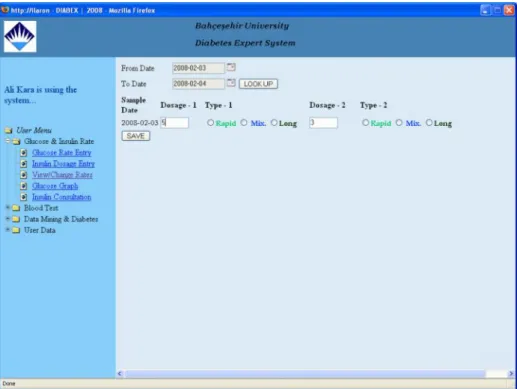Select the Mix option for Type - 2
This screenshot has width=517, height=389.
tap(399, 123)
